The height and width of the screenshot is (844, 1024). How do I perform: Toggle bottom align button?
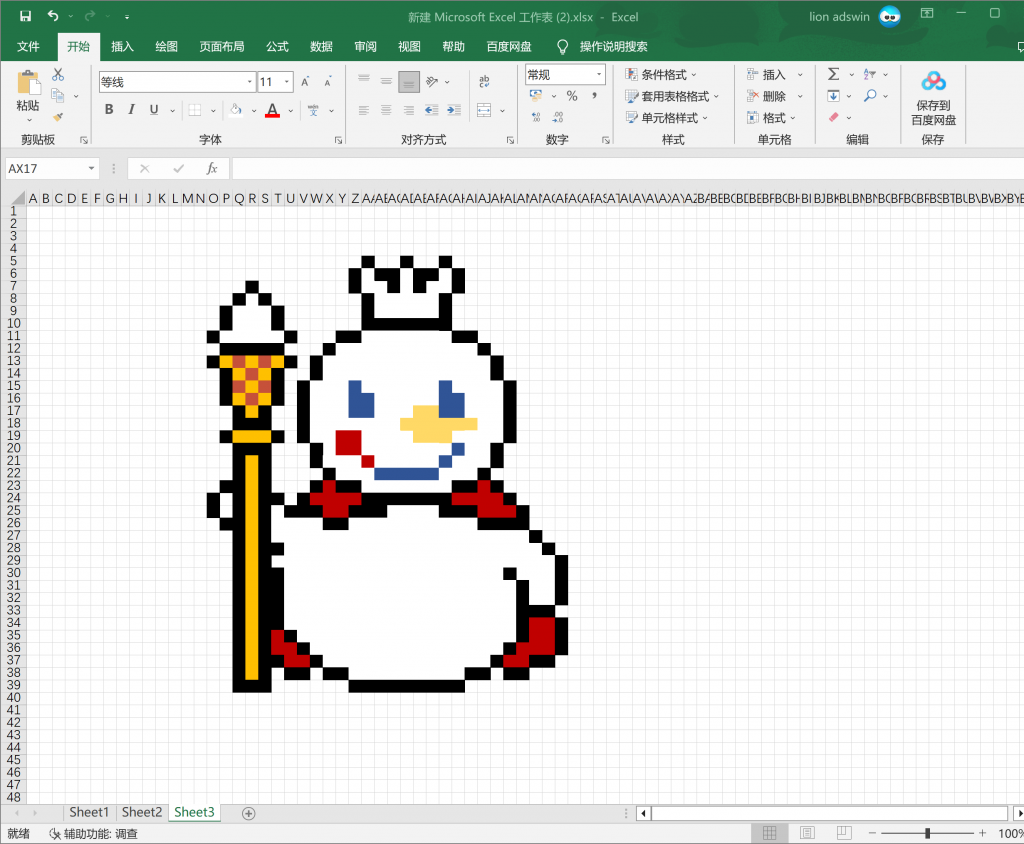tap(409, 82)
